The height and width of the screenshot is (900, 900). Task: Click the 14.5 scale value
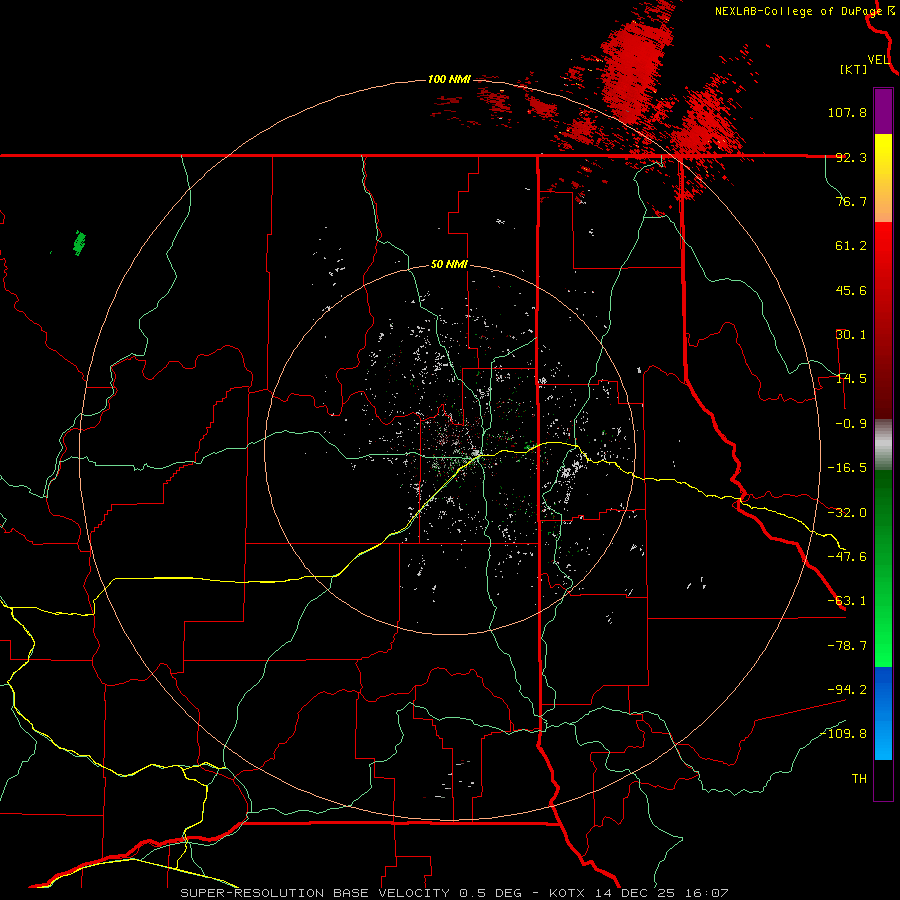click(x=851, y=379)
